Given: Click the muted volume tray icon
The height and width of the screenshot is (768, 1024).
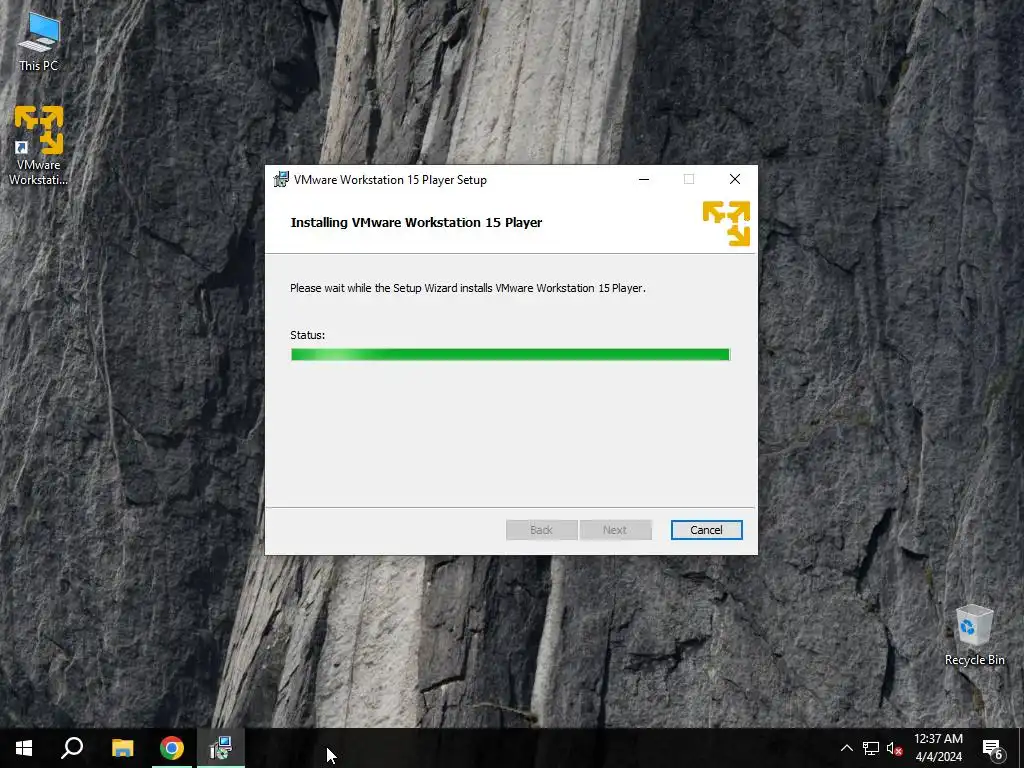Looking at the screenshot, I should click(895, 748).
